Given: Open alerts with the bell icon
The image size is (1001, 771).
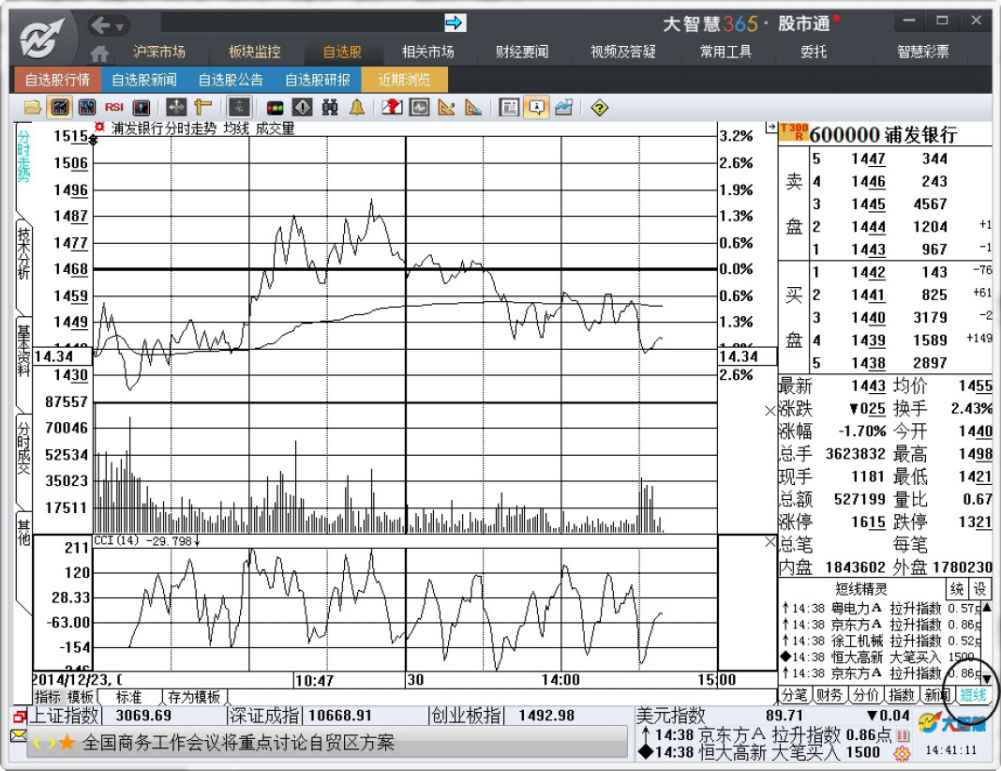Looking at the screenshot, I should [357, 107].
